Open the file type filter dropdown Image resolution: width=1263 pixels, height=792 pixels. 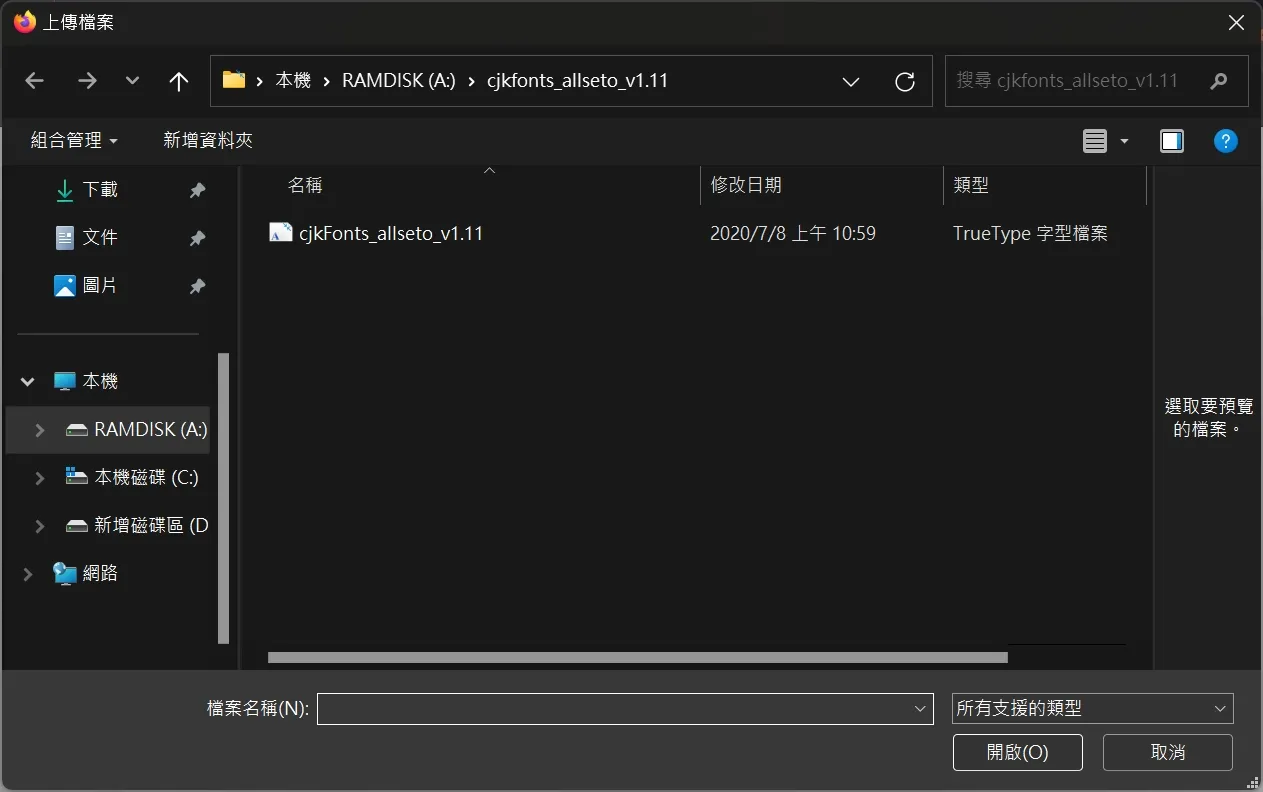1092,708
